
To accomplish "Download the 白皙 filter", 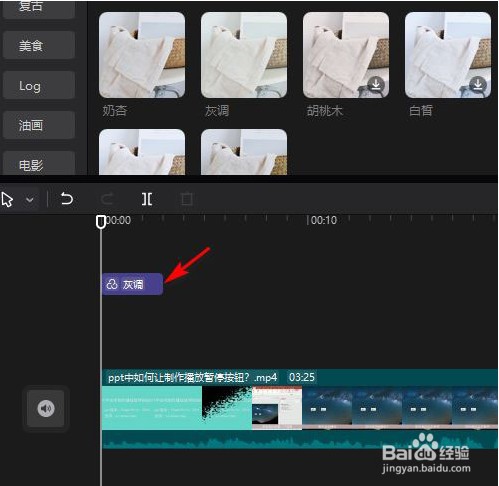I will pos(478,85).
